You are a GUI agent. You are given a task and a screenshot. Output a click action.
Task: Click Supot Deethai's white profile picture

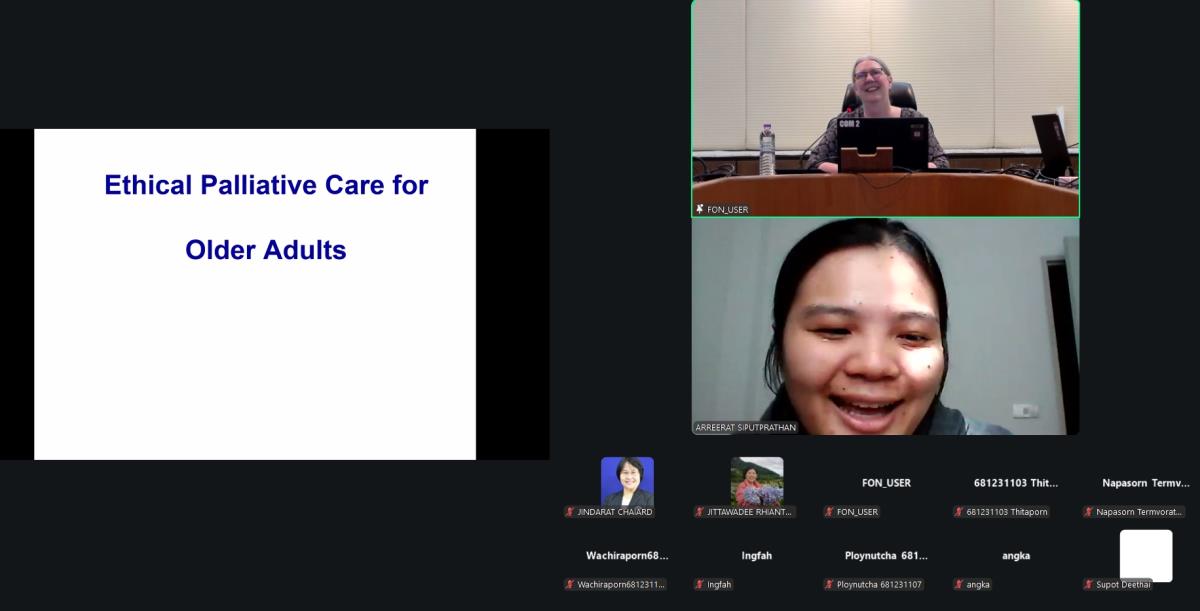point(1145,555)
